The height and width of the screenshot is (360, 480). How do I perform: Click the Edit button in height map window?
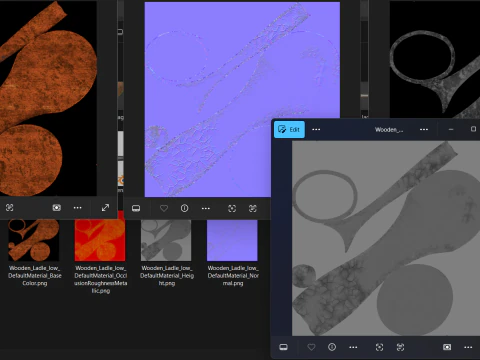(289, 129)
